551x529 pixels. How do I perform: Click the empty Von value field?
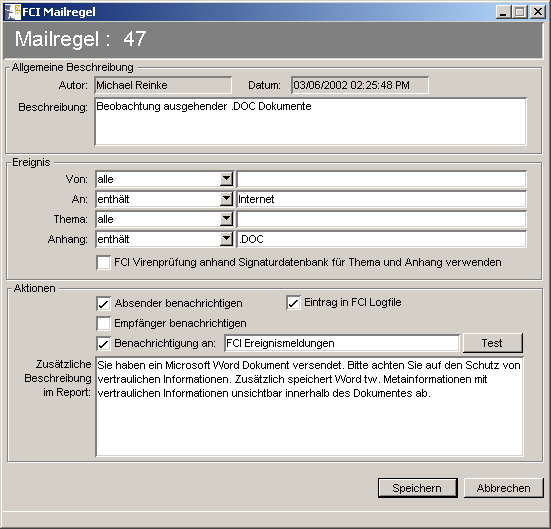click(x=382, y=179)
